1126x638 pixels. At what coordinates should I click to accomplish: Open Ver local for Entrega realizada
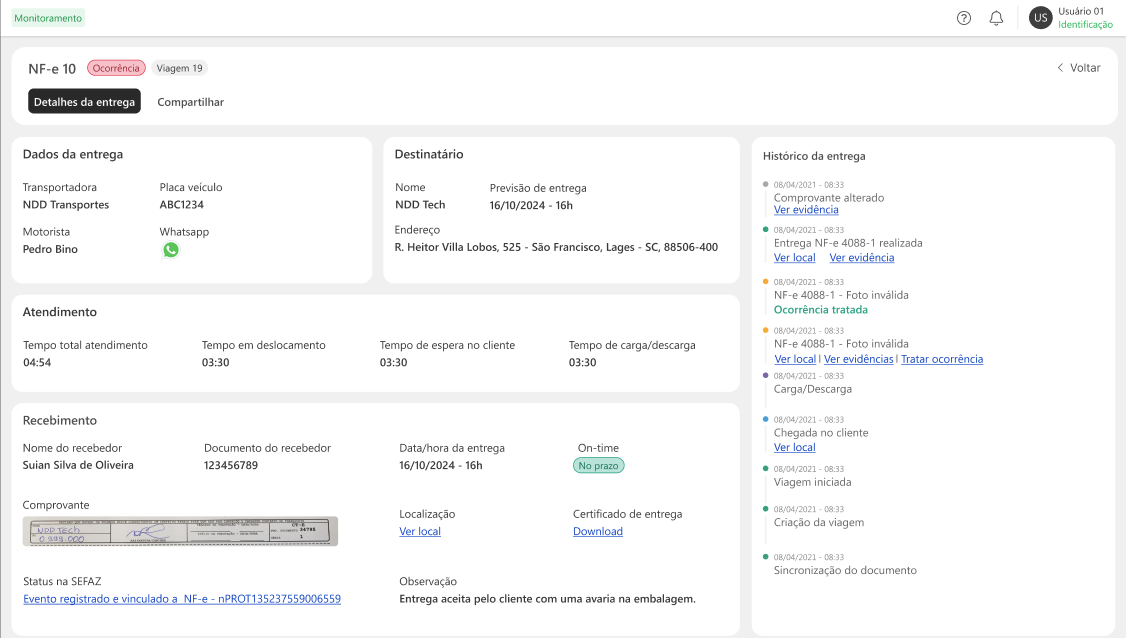(x=794, y=258)
